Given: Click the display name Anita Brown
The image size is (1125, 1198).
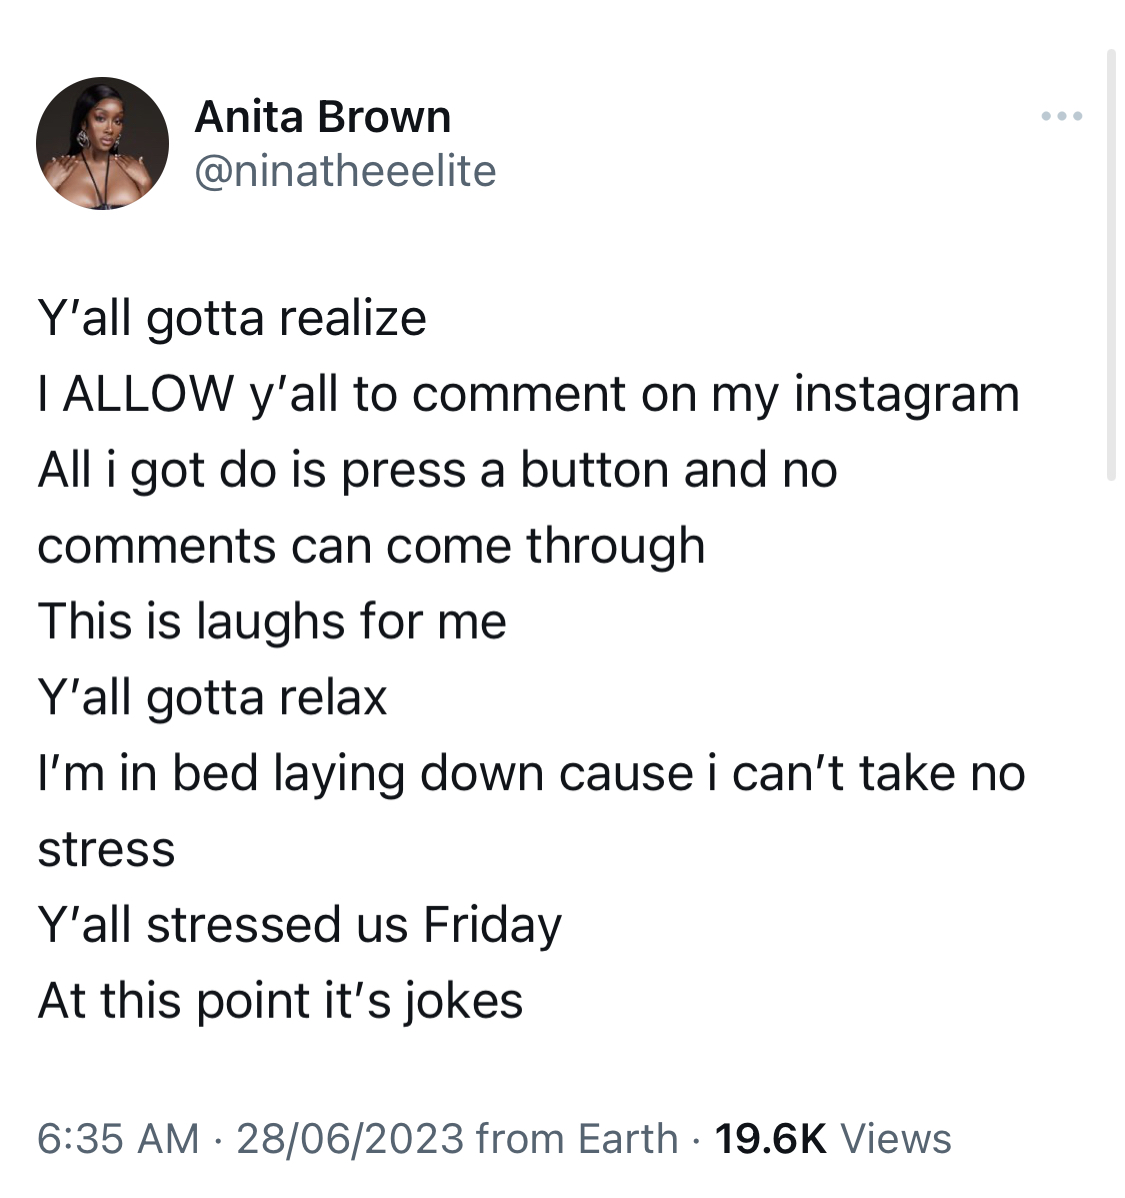Looking at the screenshot, I should coord(323,117).
